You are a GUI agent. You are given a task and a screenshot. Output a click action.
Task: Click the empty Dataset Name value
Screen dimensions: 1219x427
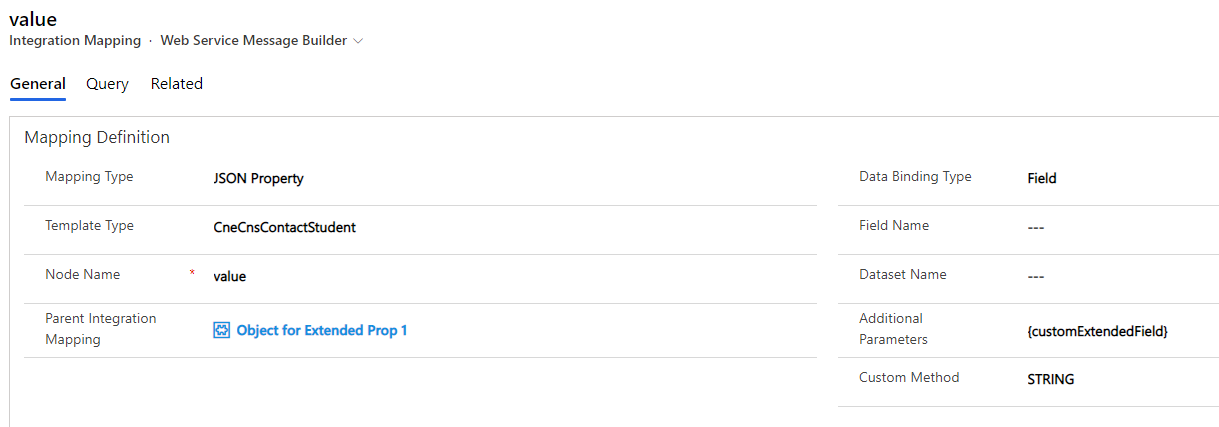click(x=1036, y=276)
